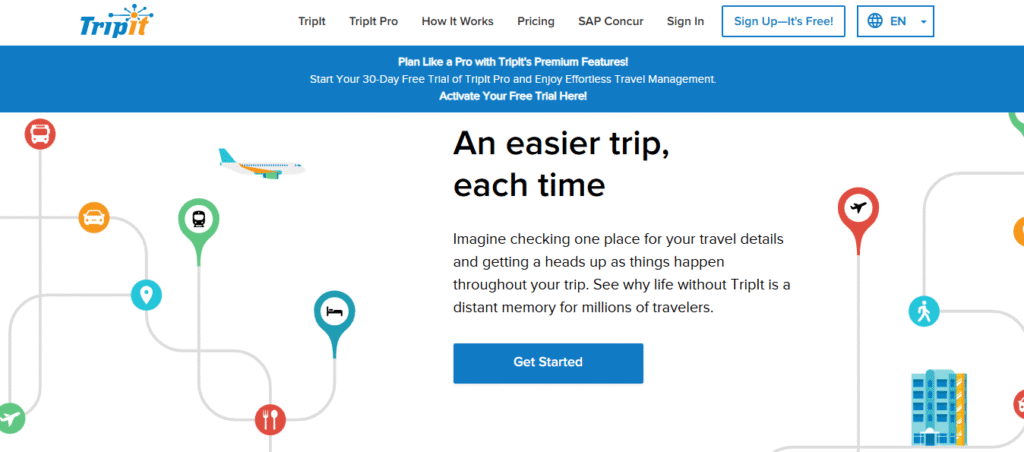Click the blue walking person icon
The width and height of the screenshot is (1024, 452).
924,312
